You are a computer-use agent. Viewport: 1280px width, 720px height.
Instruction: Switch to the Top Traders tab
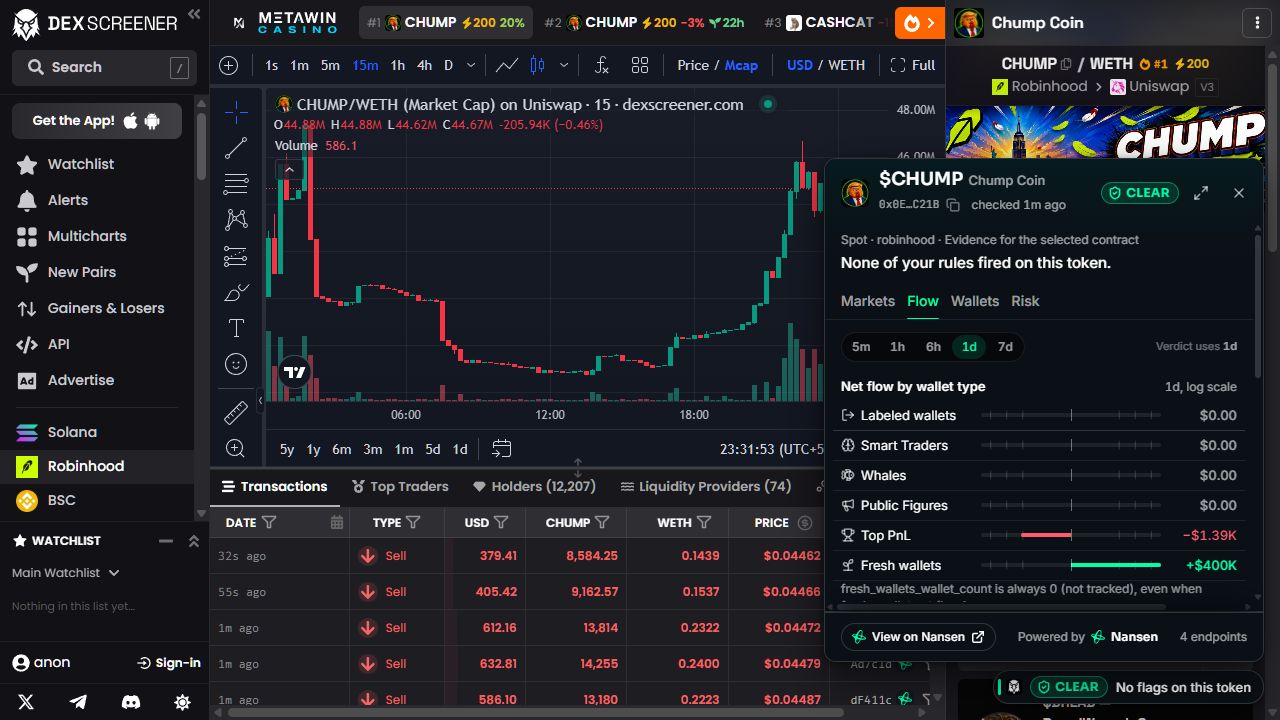click(400, 486)
